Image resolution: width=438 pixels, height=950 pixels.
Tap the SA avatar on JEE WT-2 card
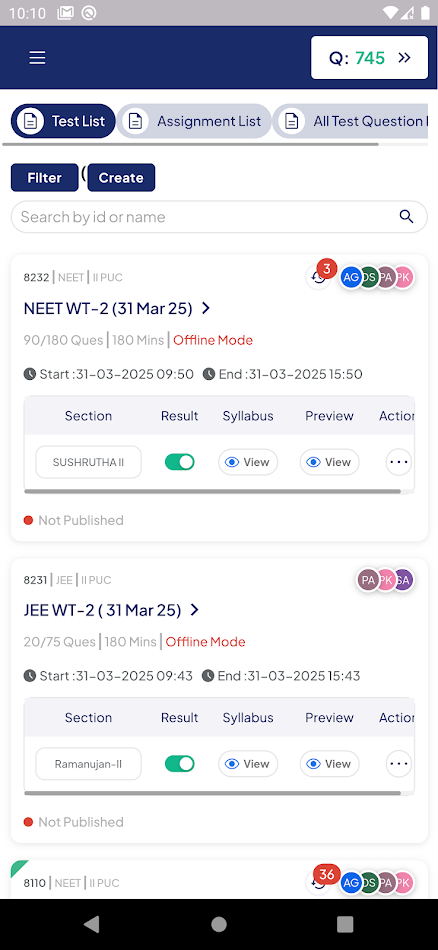(403, 580)
